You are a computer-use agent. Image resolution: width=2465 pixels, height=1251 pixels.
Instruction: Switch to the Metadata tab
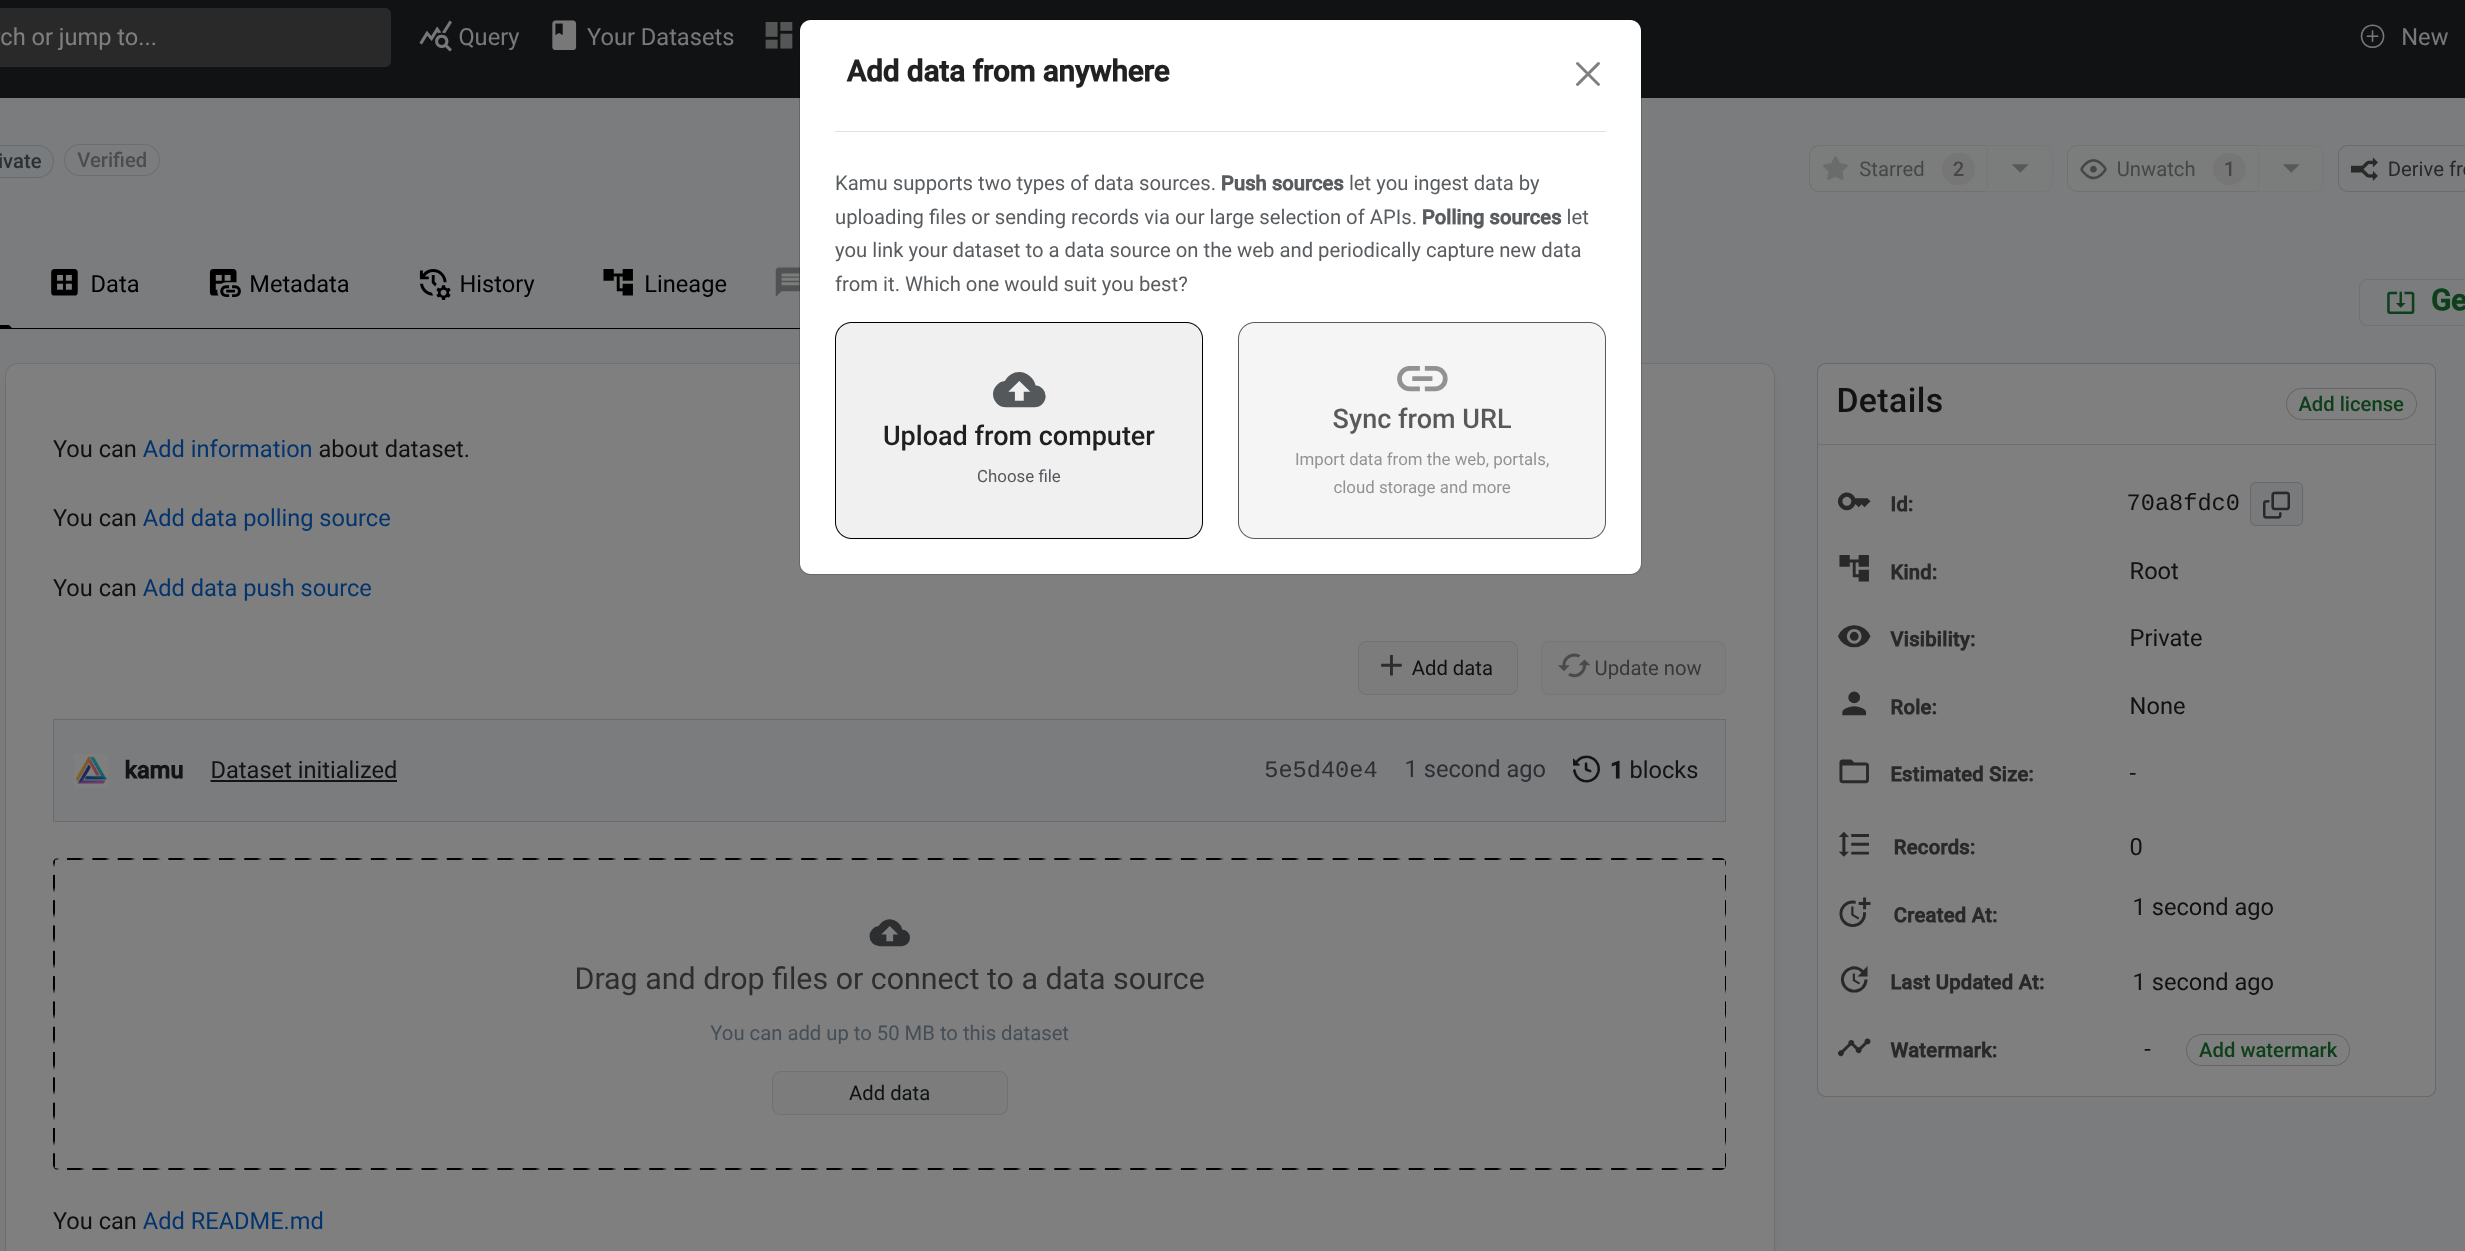click(x=279, y=284)
